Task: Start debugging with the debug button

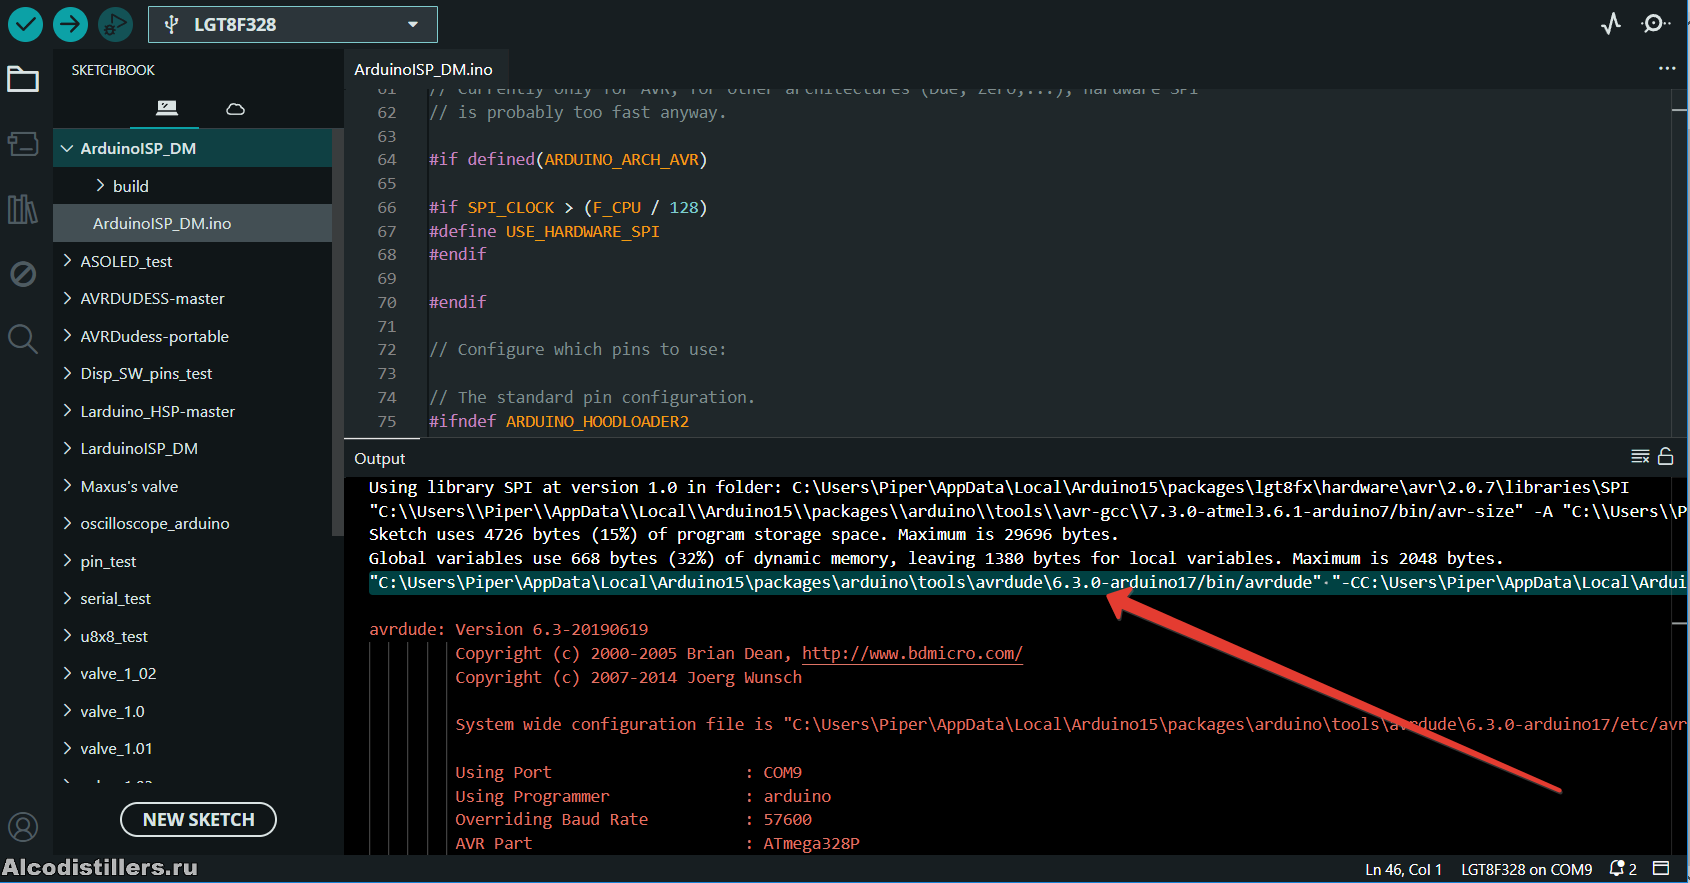Action: pos(115,24)
